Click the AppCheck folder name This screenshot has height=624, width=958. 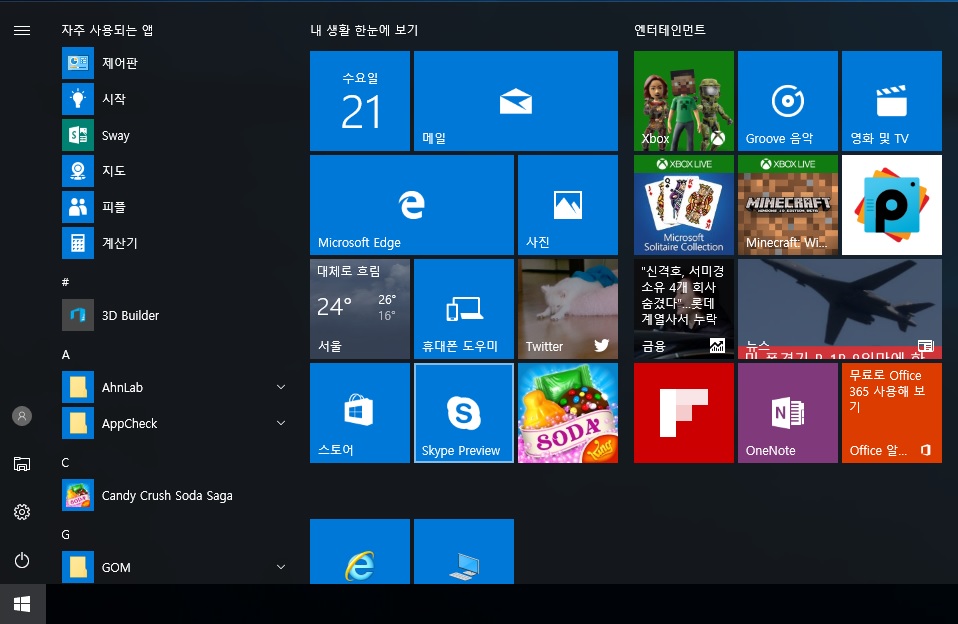pyautogui.click(x=130, y=424)
